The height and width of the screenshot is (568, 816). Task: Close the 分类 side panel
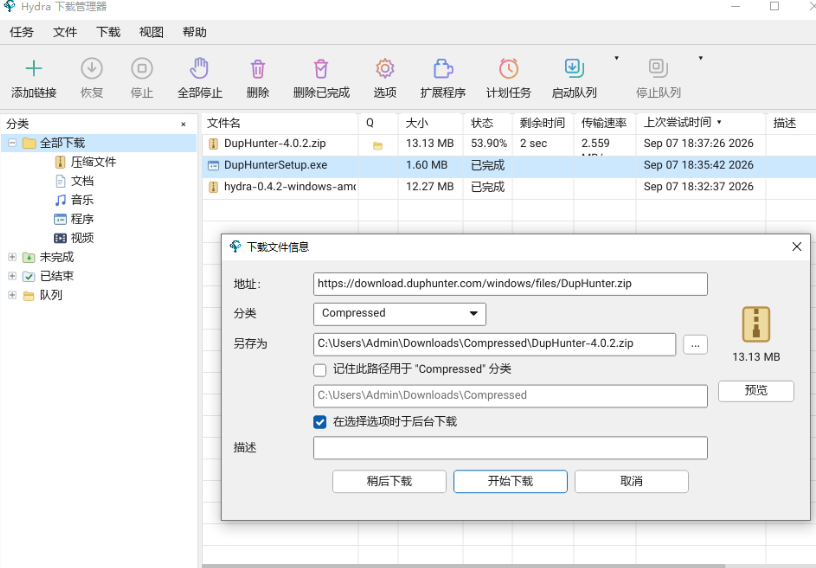pyautogui.click(x=183, y=124)
